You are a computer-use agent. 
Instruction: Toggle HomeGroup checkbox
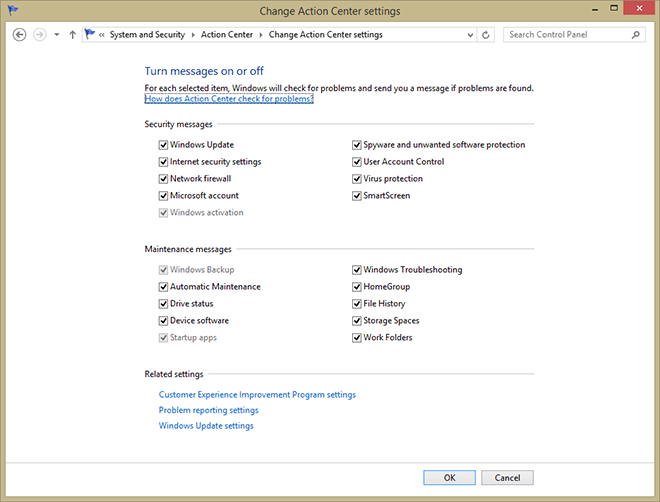click(357, 287)
